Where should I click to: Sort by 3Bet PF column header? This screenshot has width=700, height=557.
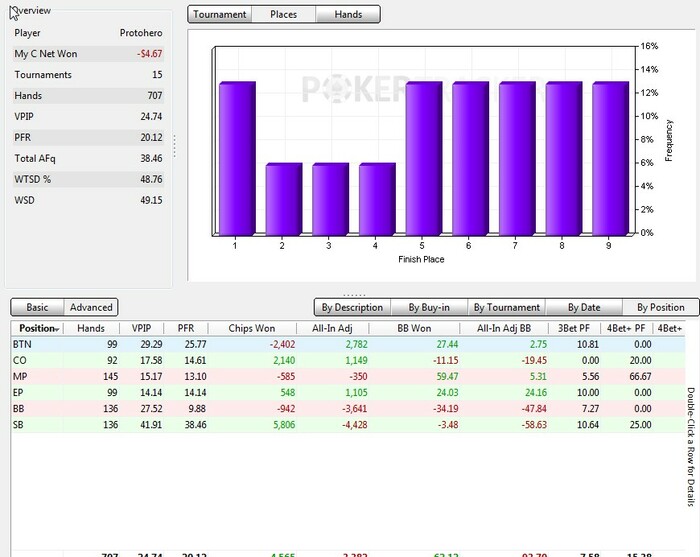pyautogui.click(x=574, y=328)
